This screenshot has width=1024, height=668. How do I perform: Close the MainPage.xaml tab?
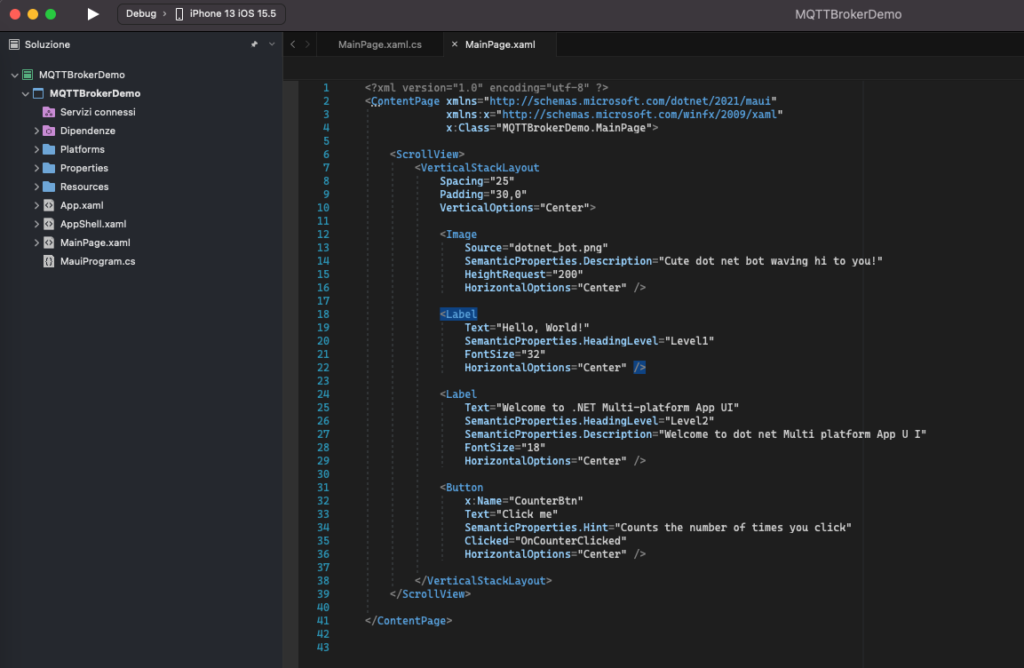(x=455, y=44)
